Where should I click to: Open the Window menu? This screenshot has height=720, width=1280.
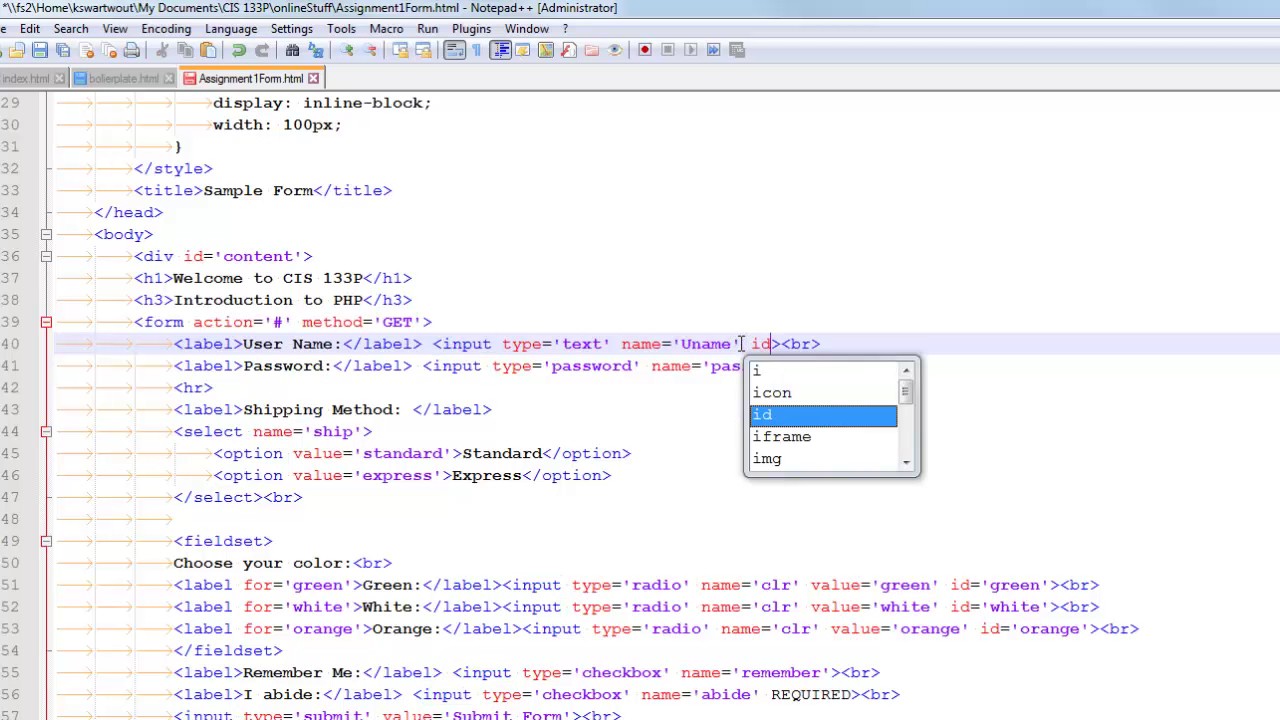(x=527, y=29)
